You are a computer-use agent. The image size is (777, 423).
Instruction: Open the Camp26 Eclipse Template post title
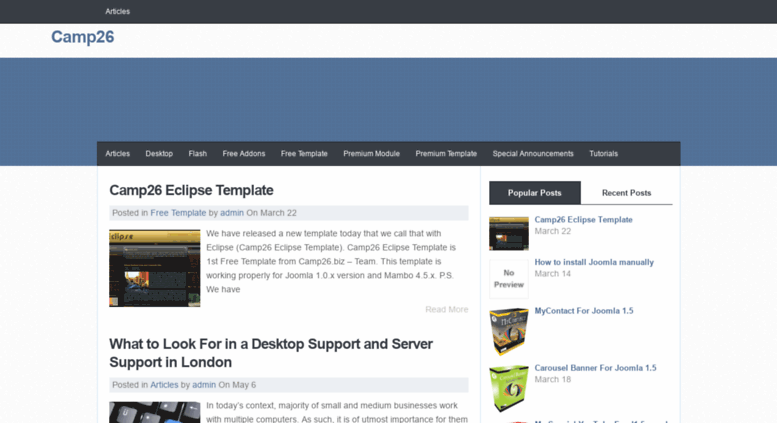(x=191, y=190)
